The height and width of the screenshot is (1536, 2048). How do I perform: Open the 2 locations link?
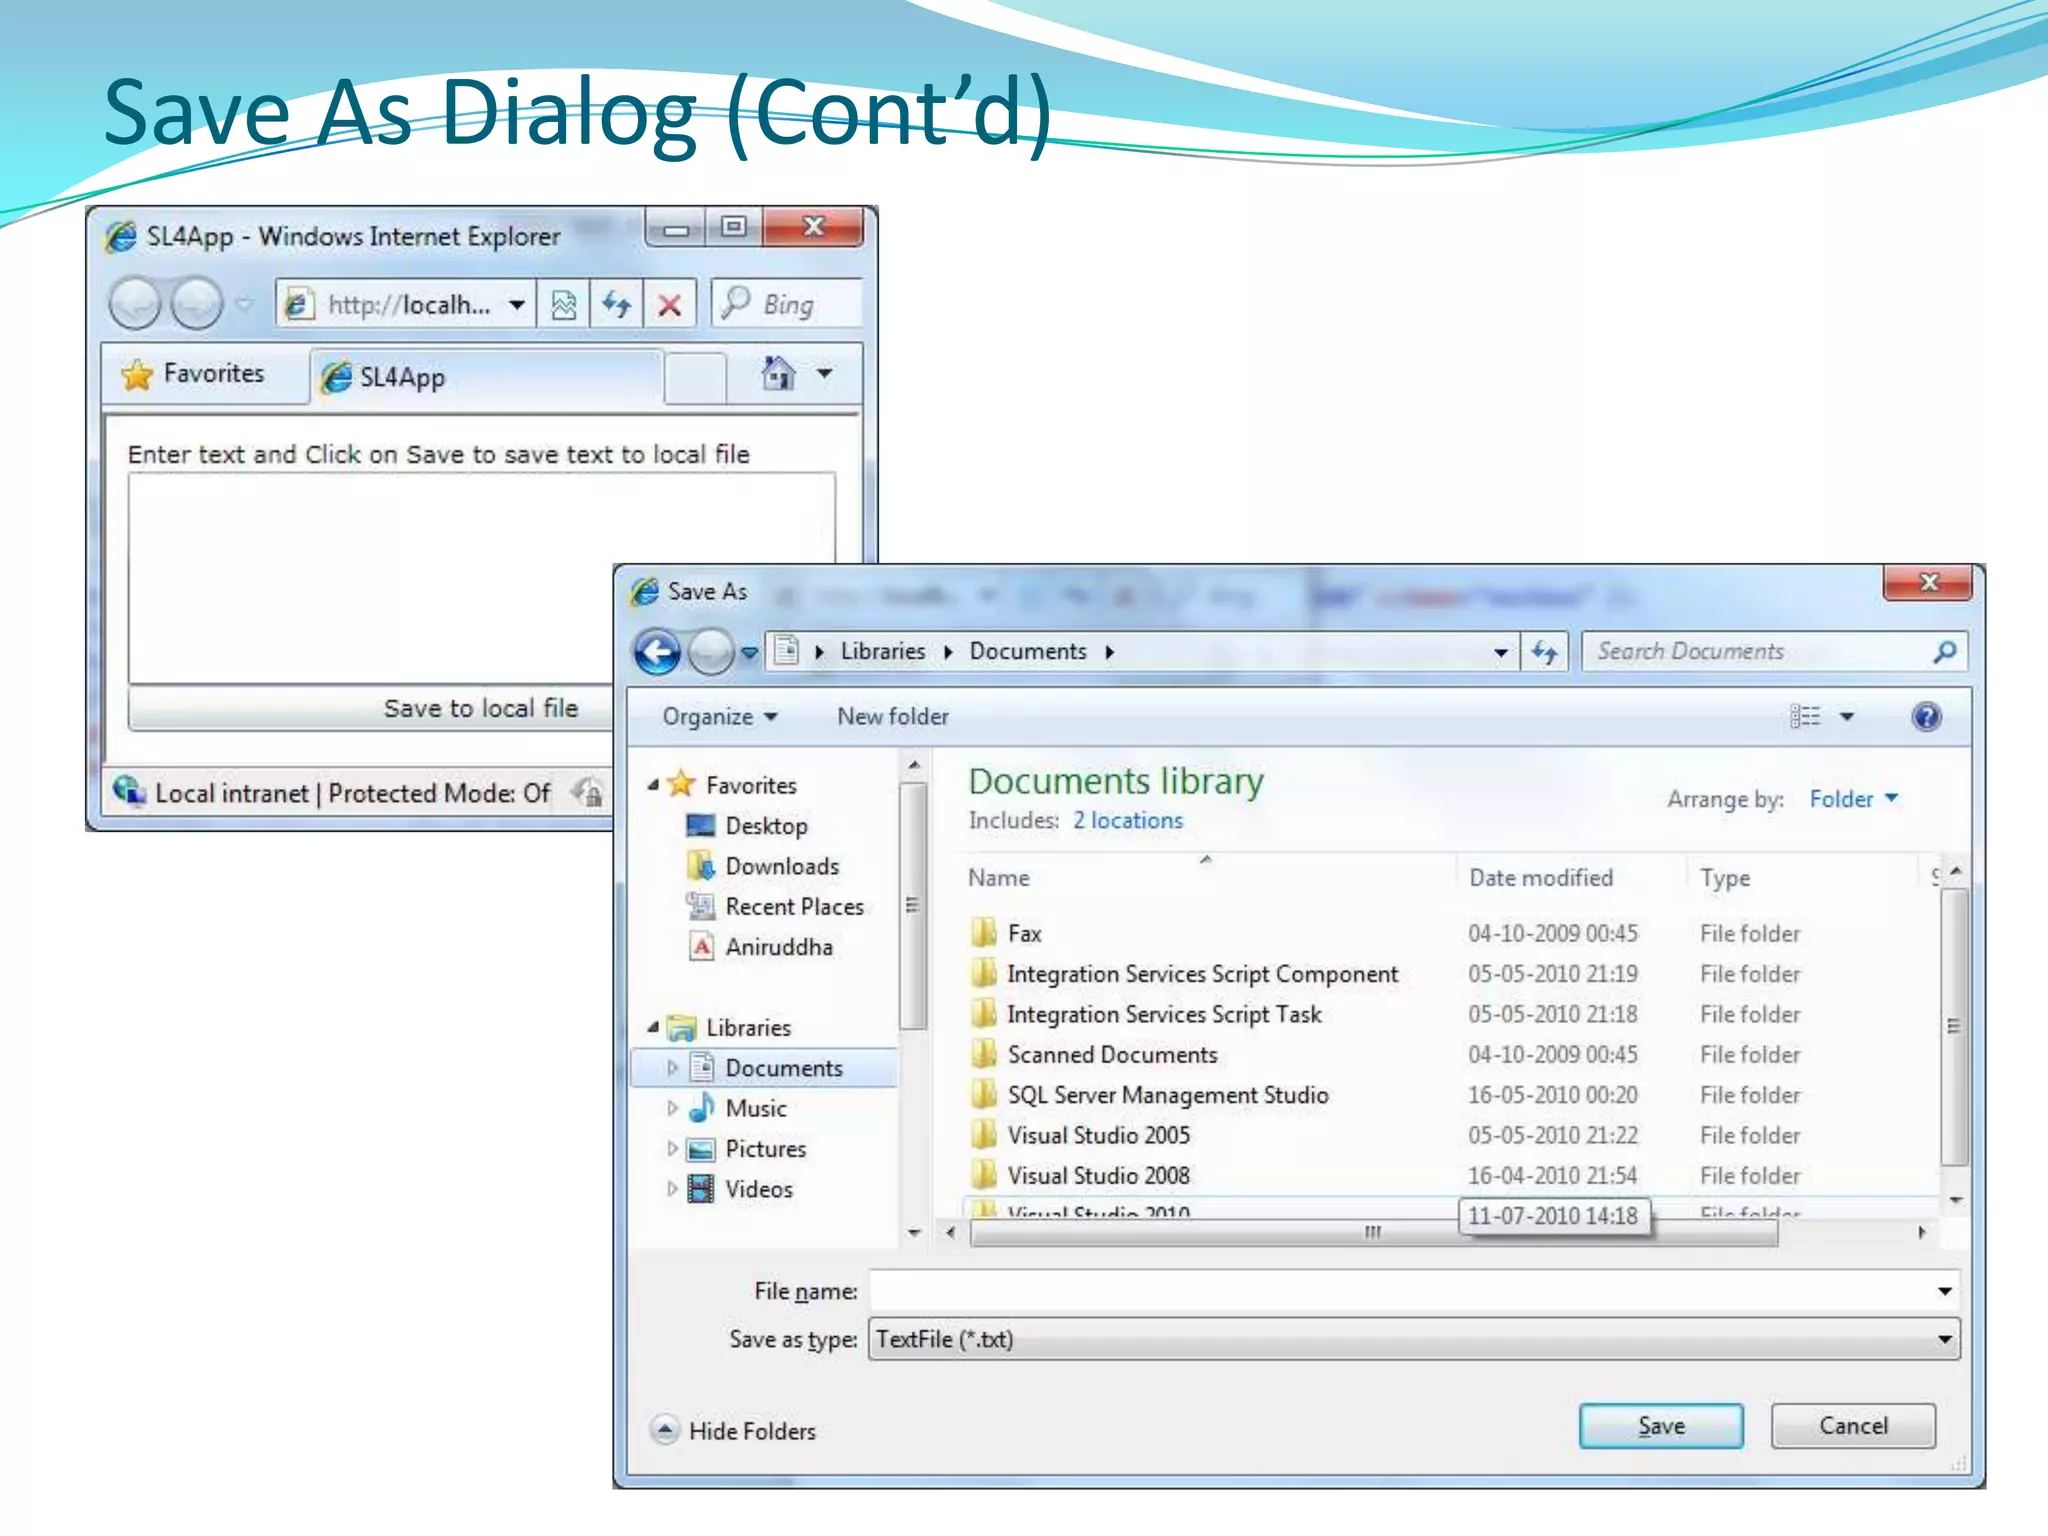pos(1128,821)
